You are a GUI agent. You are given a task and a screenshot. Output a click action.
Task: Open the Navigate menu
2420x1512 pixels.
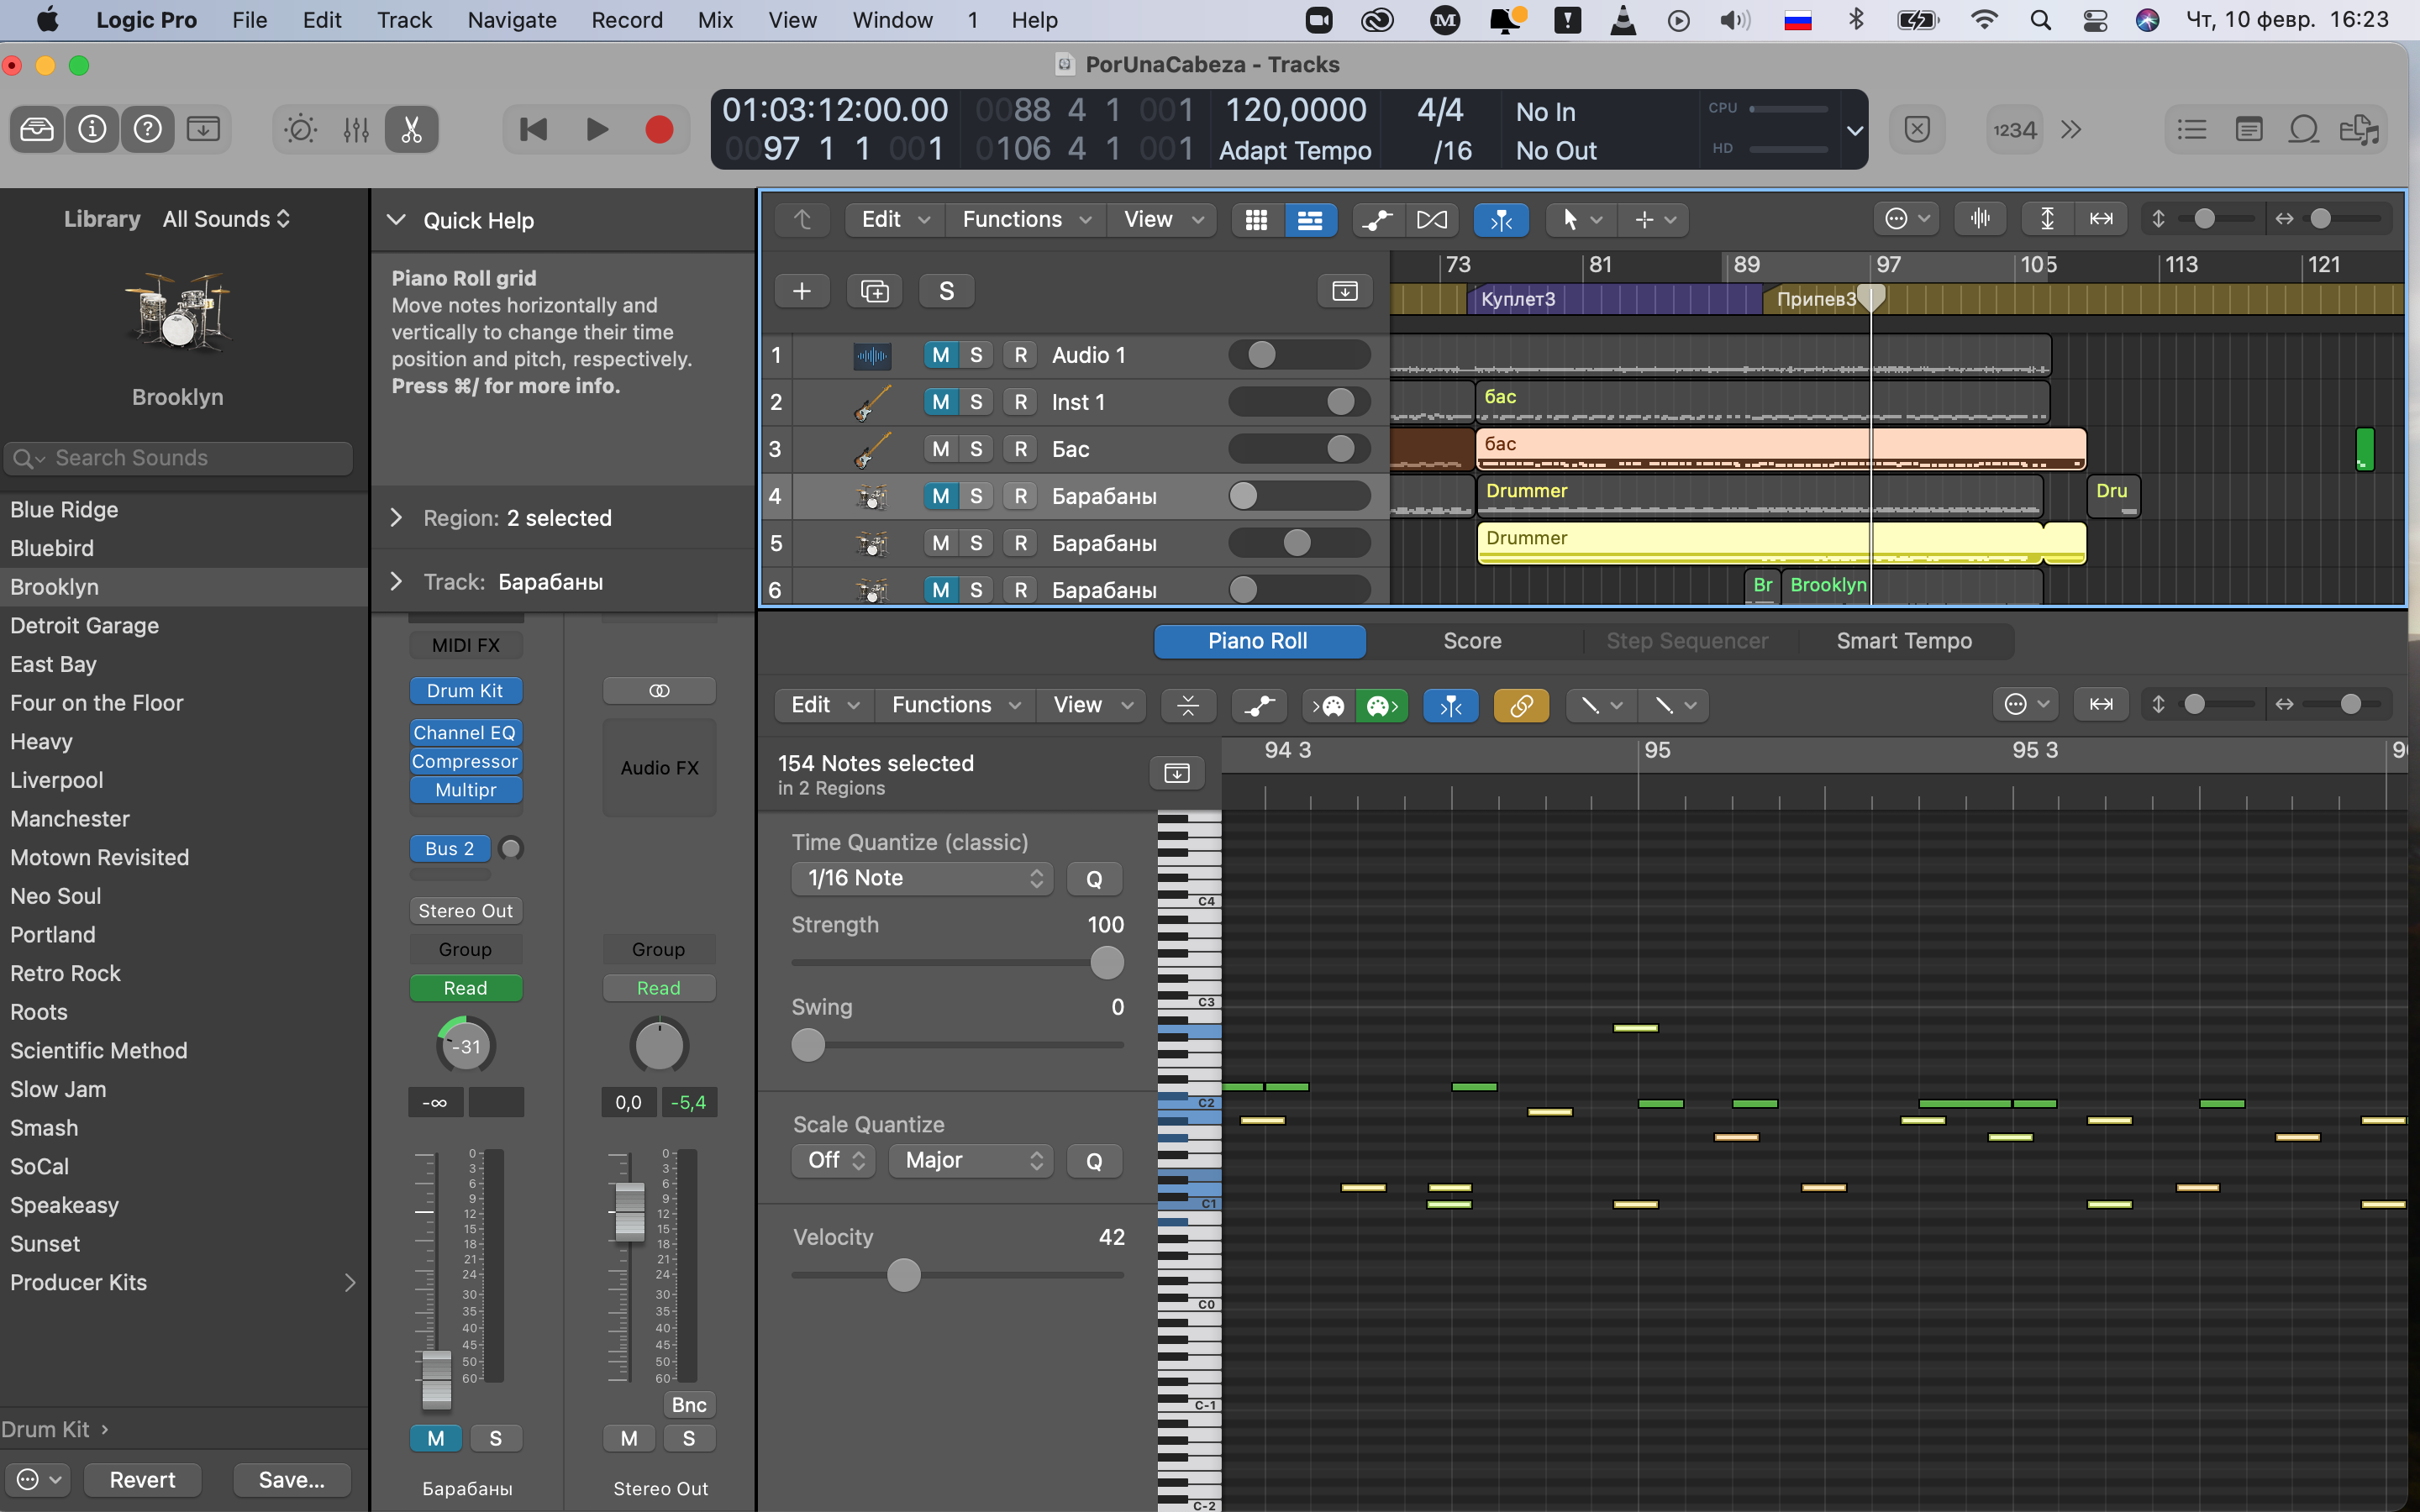(512, 20)
